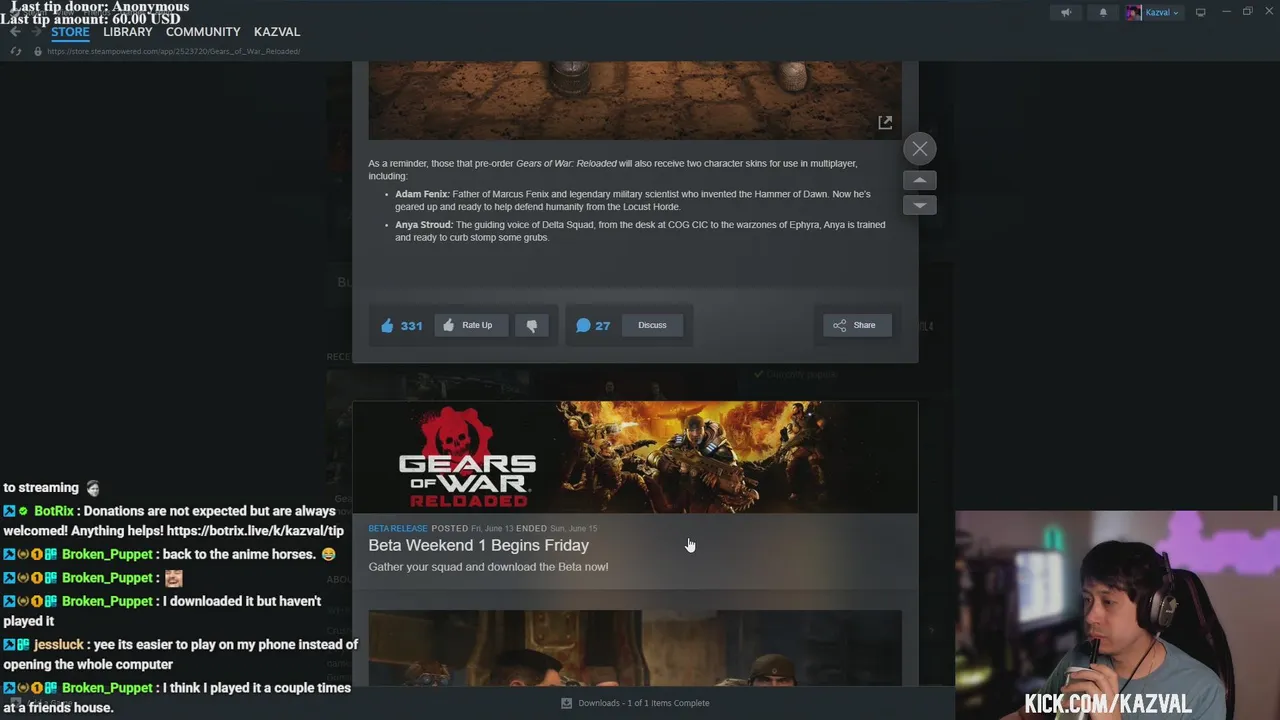Screen dimensions: 1280x720
Task: Click jessluck username in chat
Action: [x=59, y=645]
